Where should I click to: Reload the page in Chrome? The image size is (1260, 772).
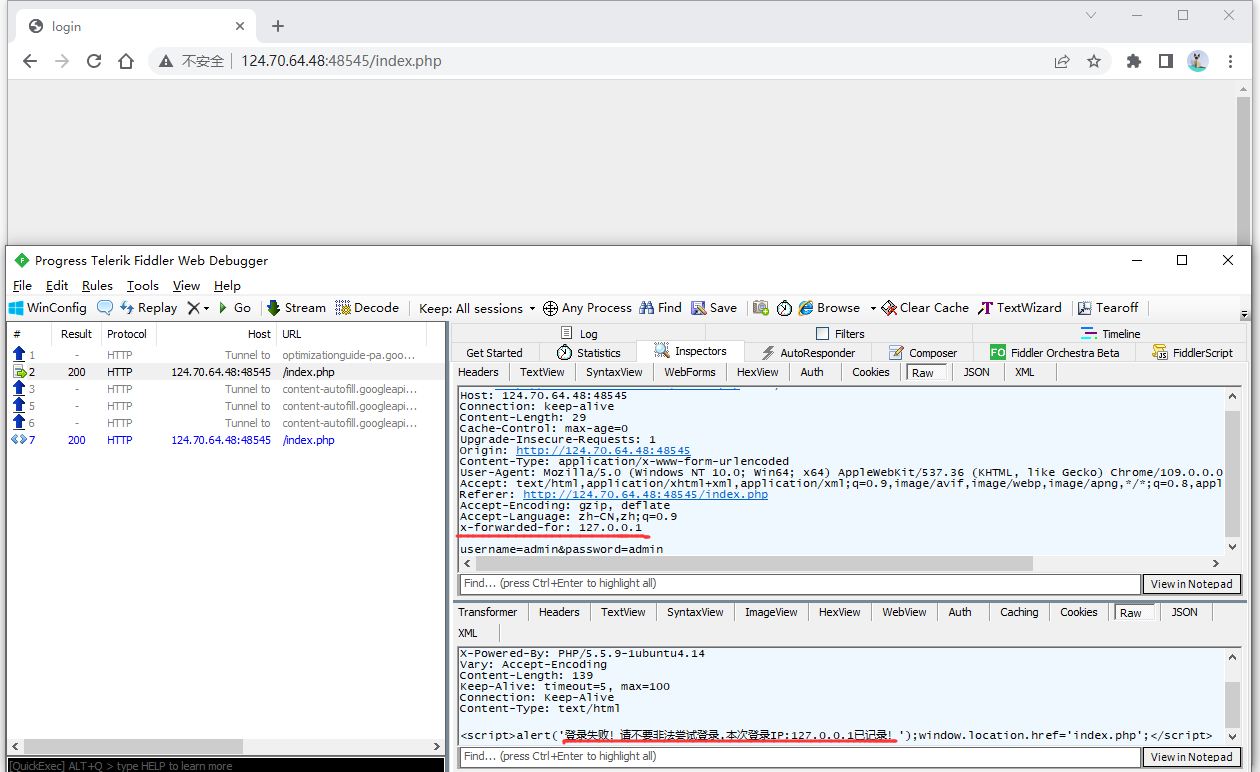point(94,61)
